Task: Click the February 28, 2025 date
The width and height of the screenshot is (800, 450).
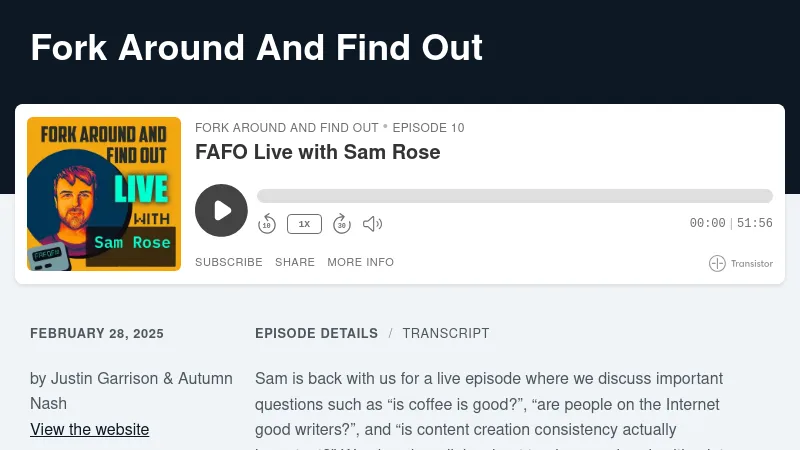Action: click(97, 334)
